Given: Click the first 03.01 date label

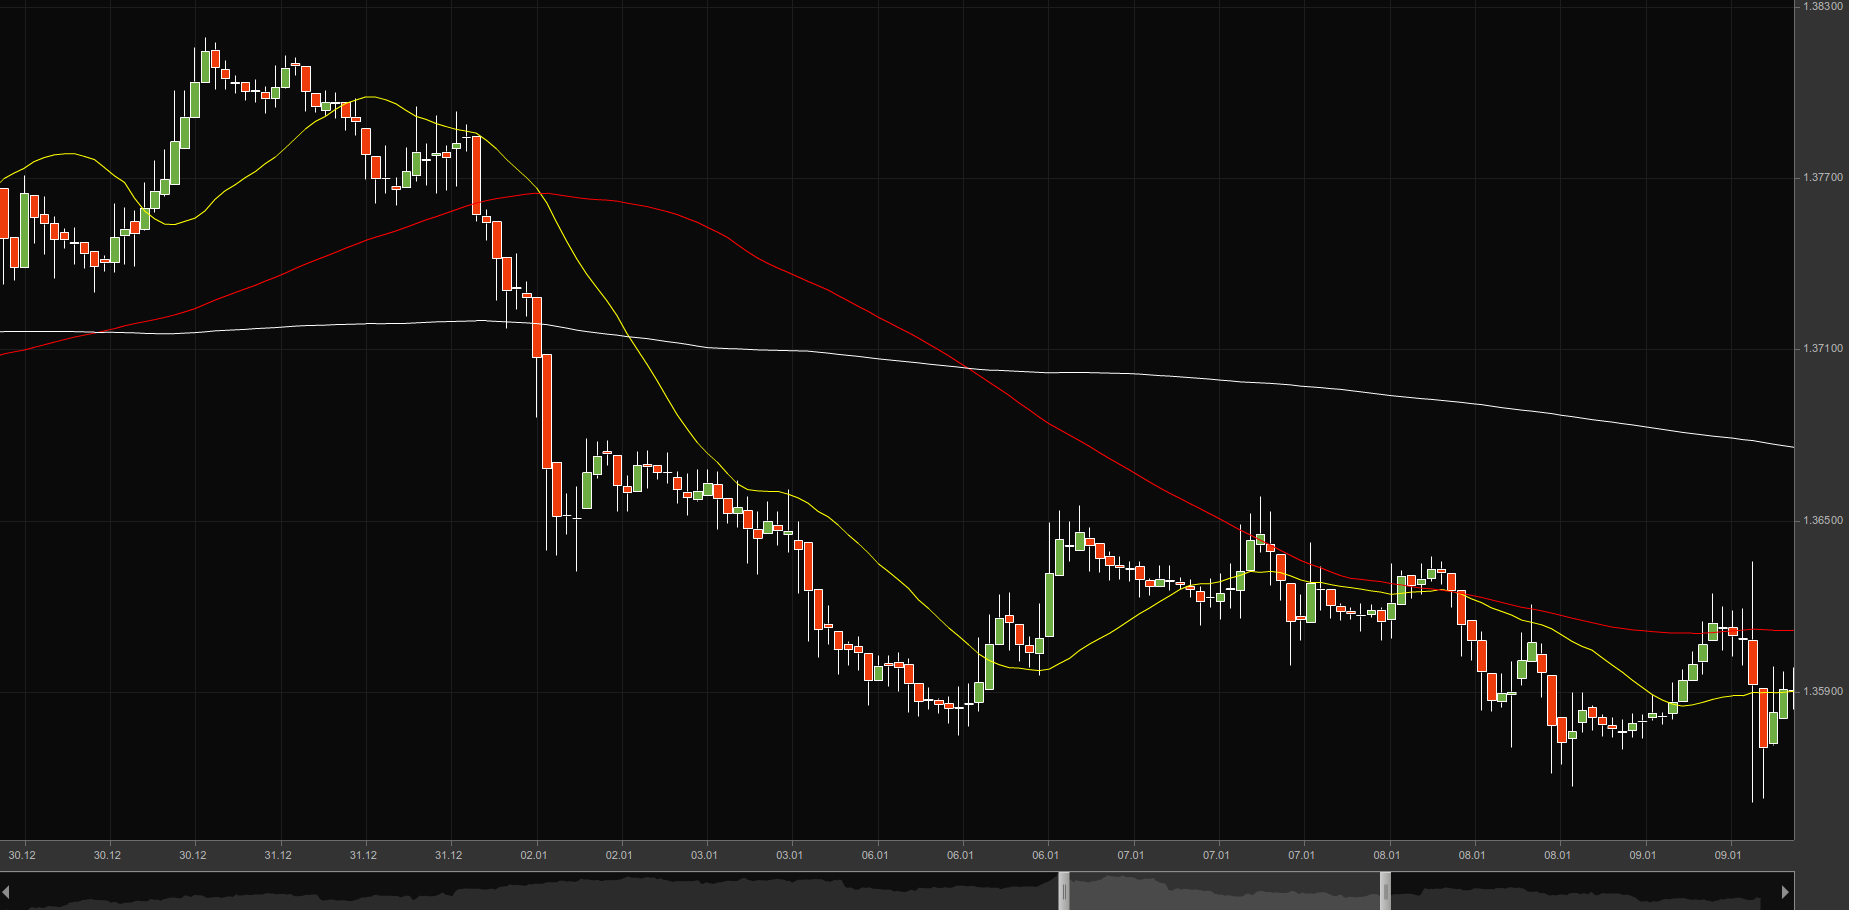Looking at the screenshot, I should tap(704, 855).
